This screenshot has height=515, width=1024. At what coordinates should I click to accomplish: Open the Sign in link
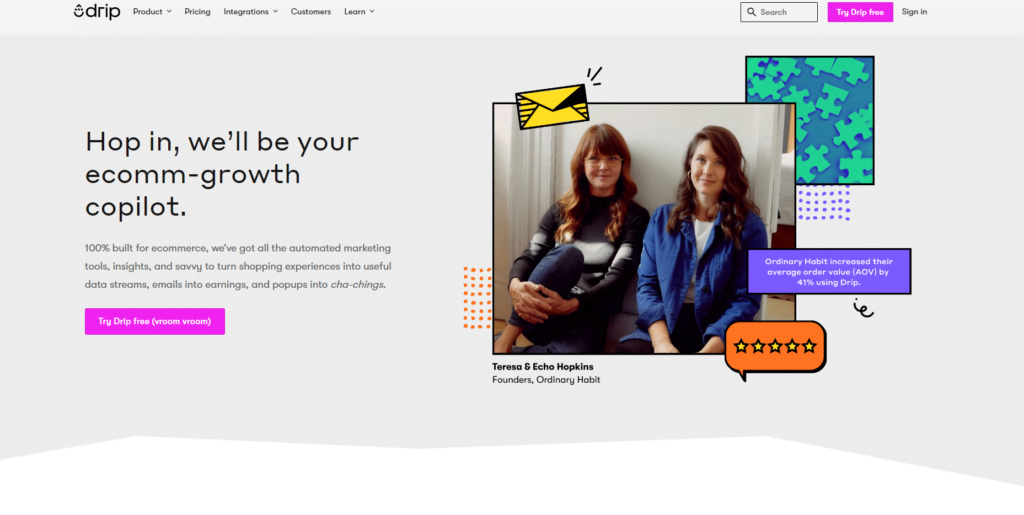click(914, 12)
